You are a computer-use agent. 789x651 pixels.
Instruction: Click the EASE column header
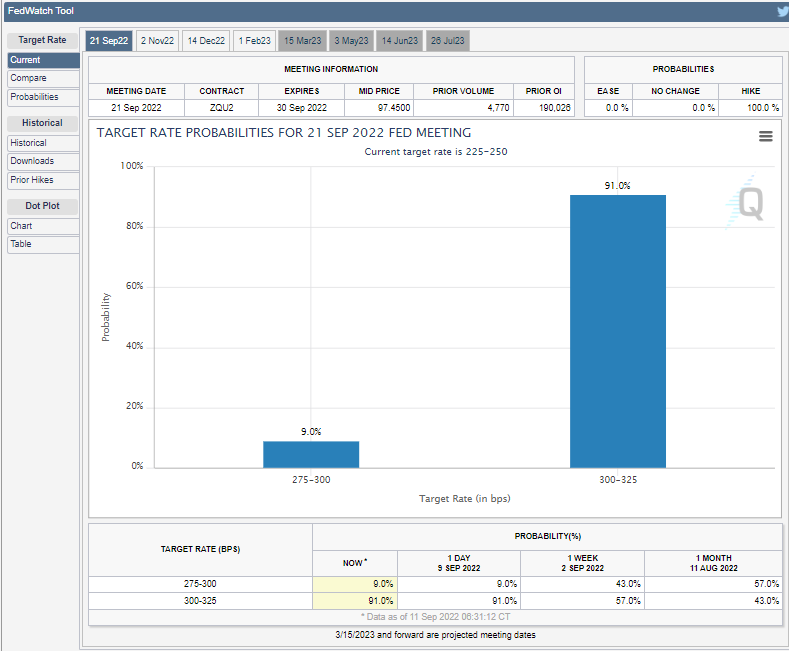(x=608, y=91)
